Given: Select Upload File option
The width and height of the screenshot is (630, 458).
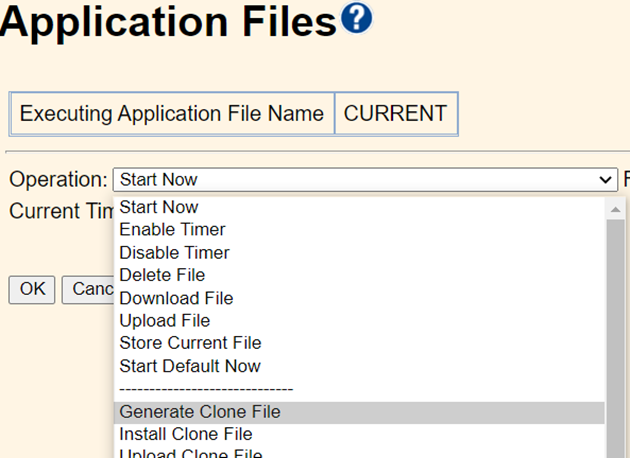Looking at the screenshot, I should [x=164, y=321].
